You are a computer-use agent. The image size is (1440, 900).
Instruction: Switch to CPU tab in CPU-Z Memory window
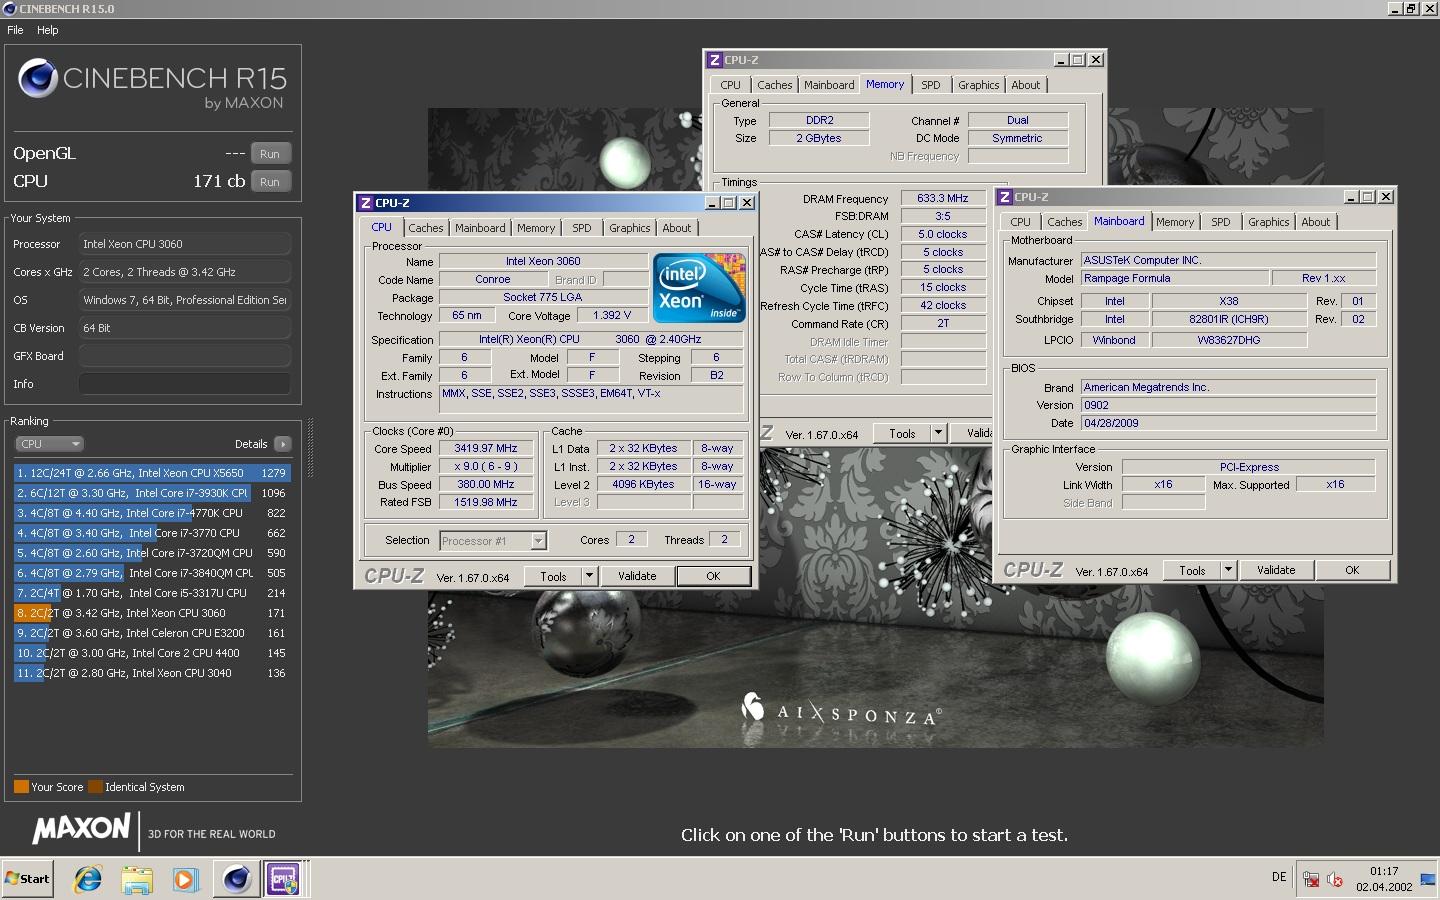[x=731, y=85]
